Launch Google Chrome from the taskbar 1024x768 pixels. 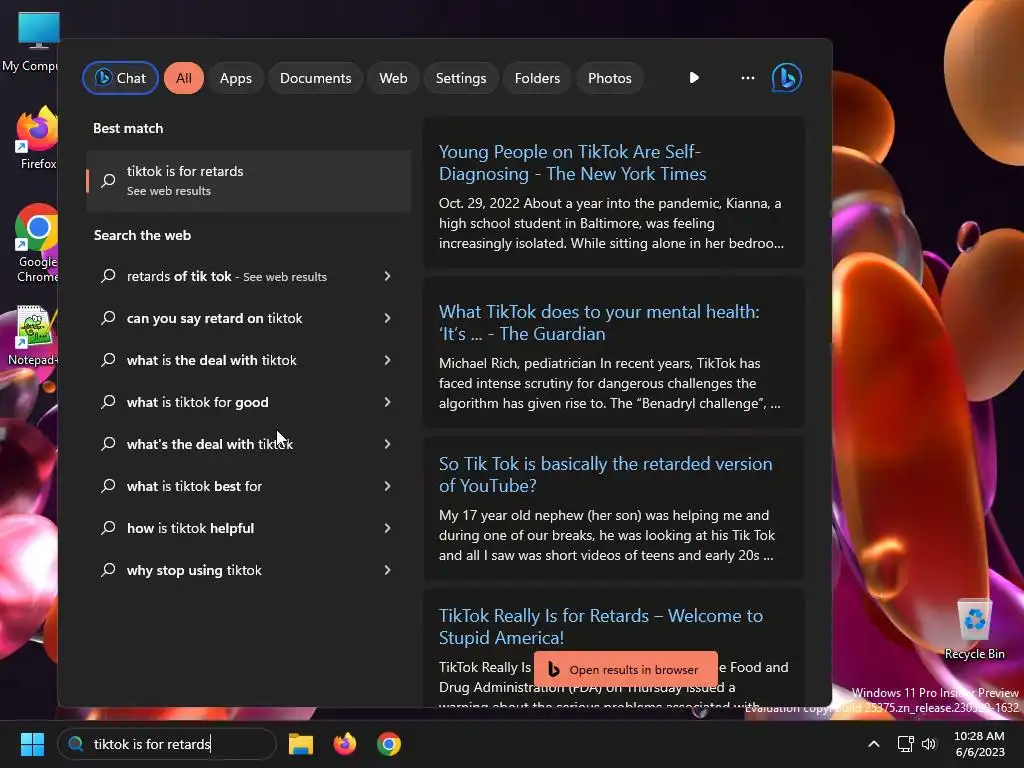point(389,744)
